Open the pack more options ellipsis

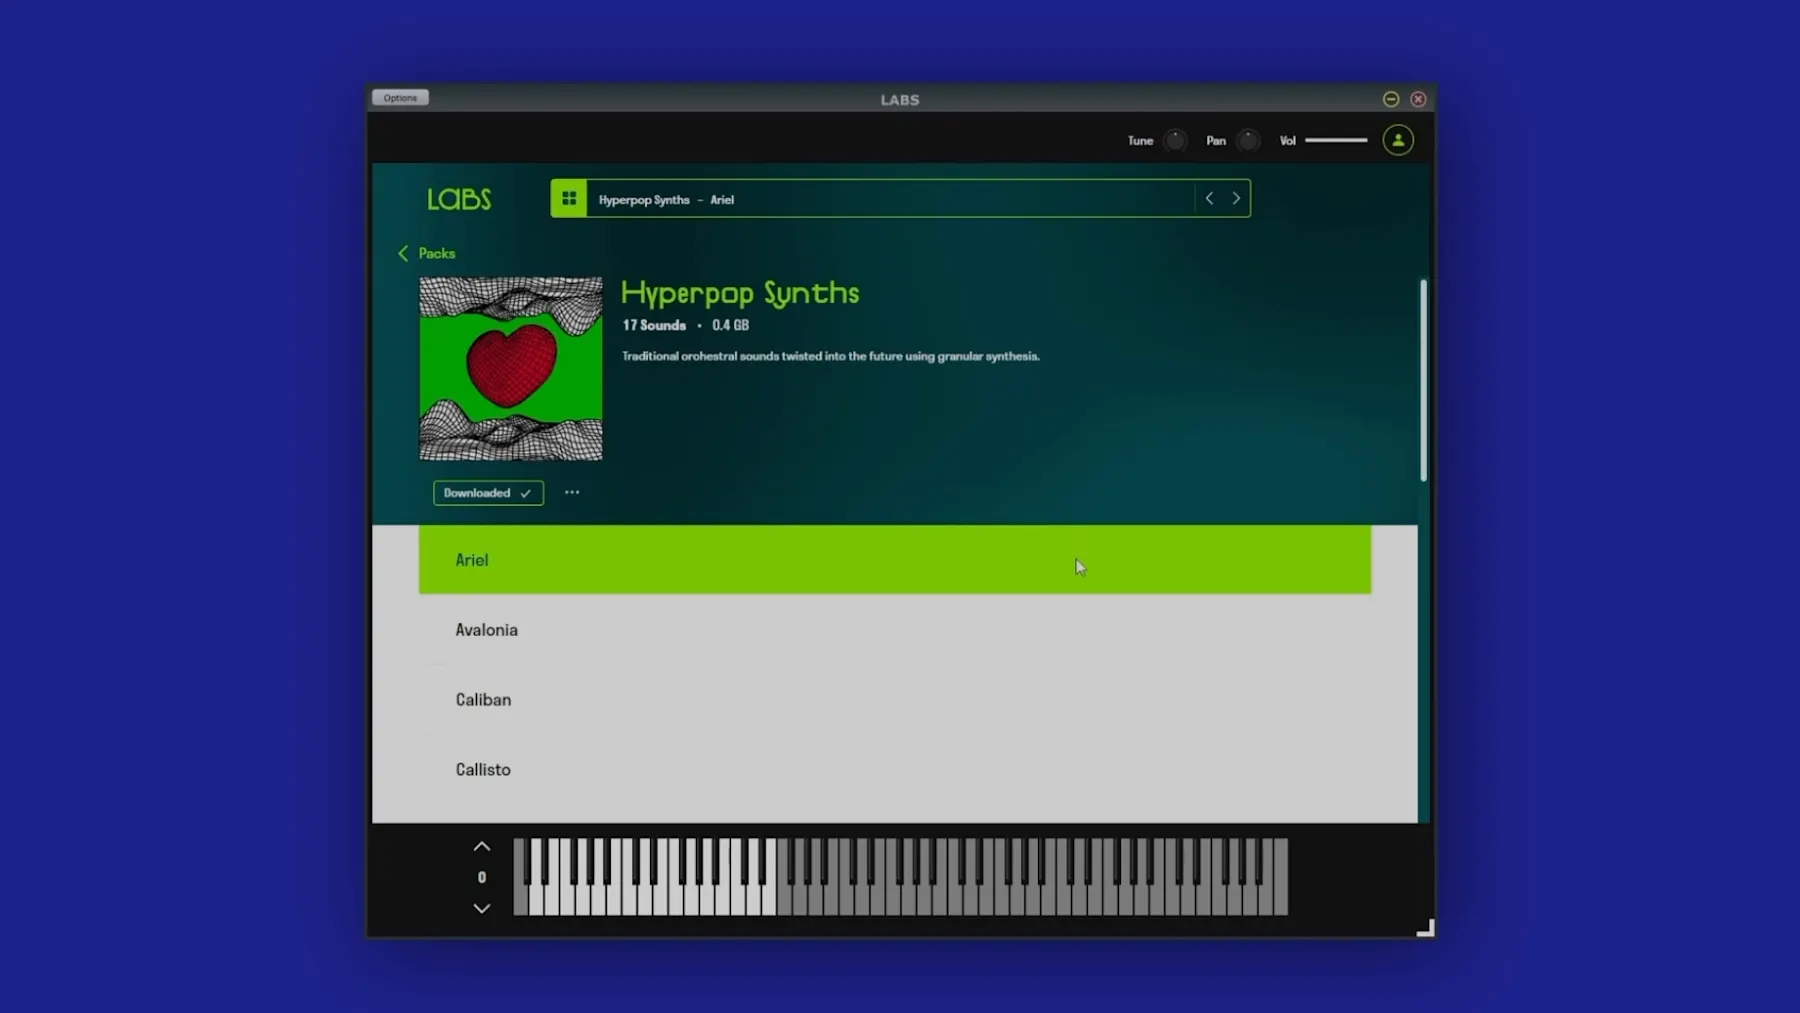pyautogui.click(x=572, y=493)
